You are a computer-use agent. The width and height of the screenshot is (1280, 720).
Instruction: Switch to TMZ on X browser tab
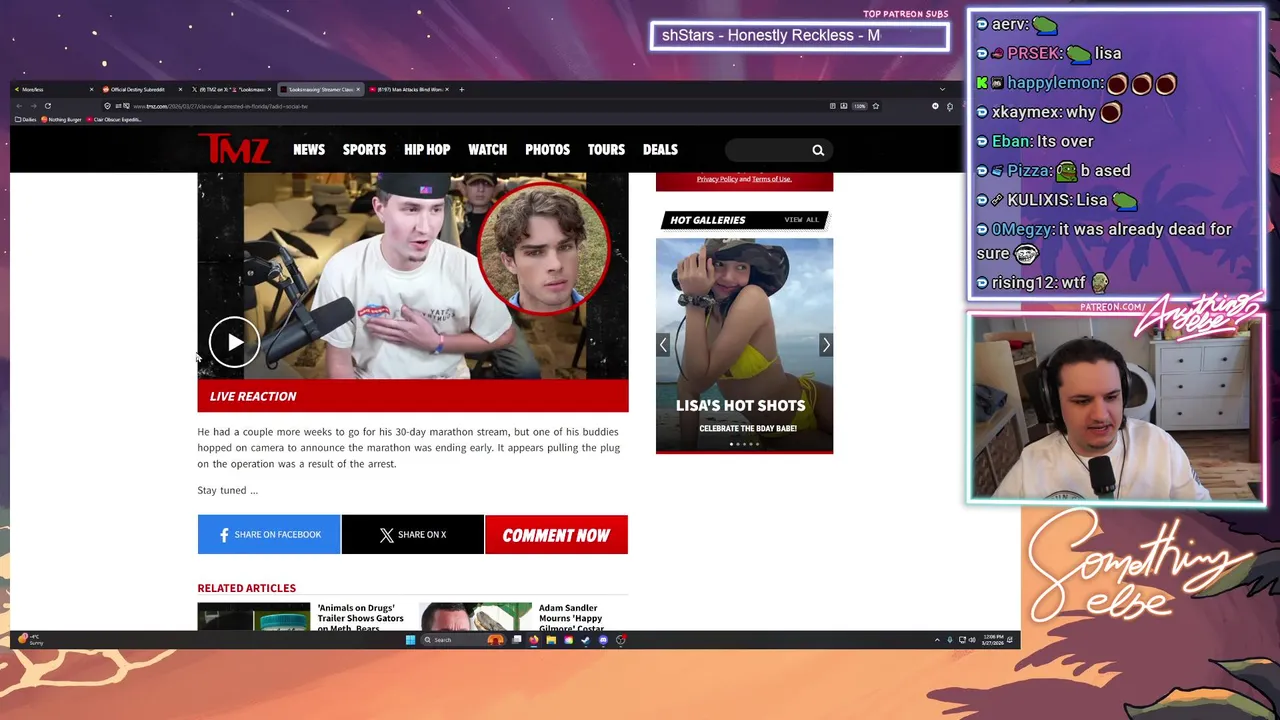[230, 89]
